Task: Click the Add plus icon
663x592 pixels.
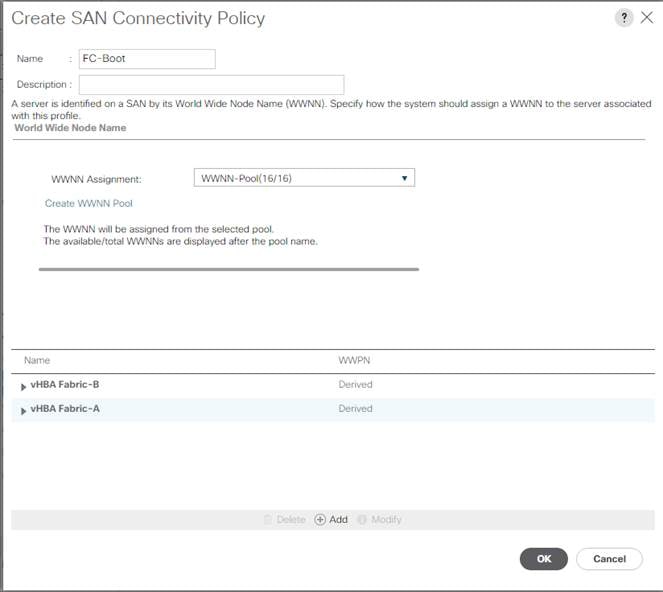Action: pos(320,519)
